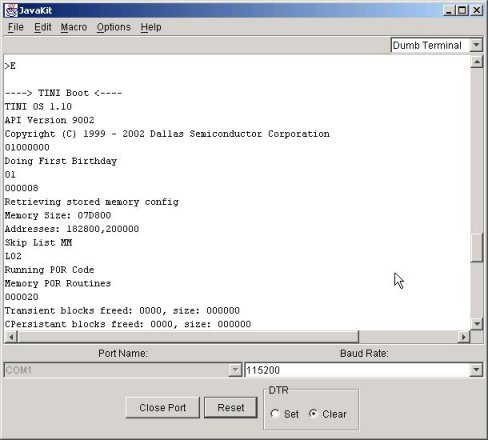Image resolution: width=488 pixels, height=440 pixels.
Task: Click the '000008' line
Action: point(21,188)
